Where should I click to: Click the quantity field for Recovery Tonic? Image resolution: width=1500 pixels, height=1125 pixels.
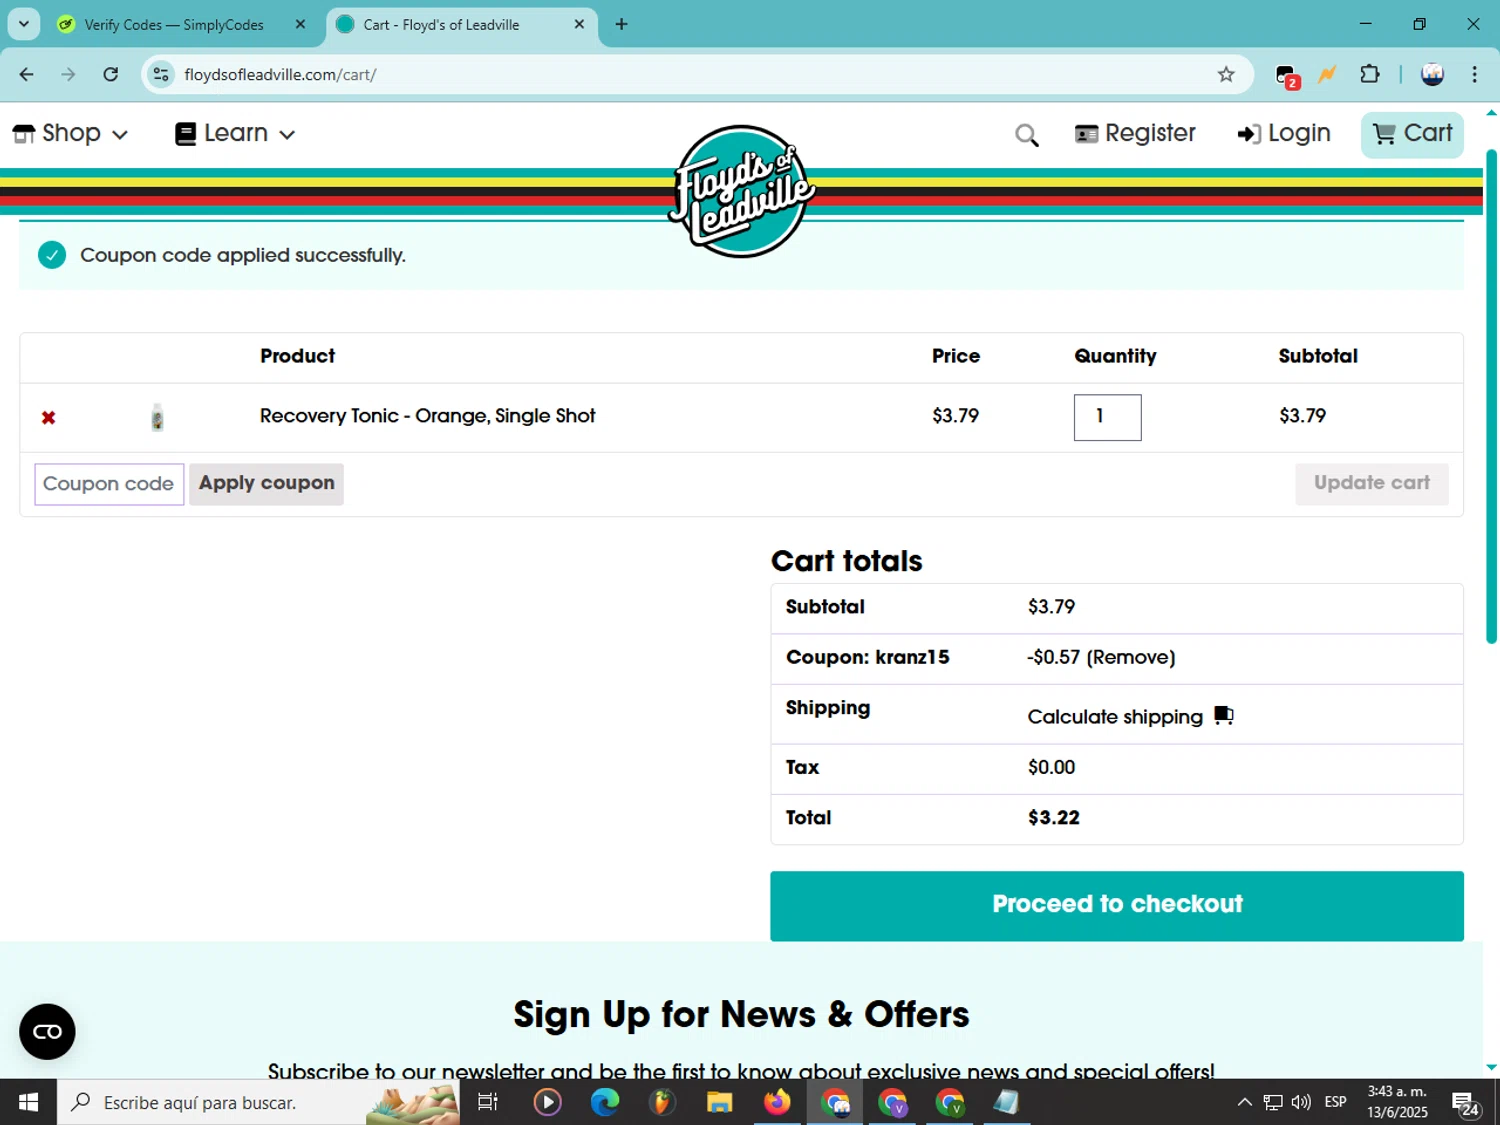1107,417
